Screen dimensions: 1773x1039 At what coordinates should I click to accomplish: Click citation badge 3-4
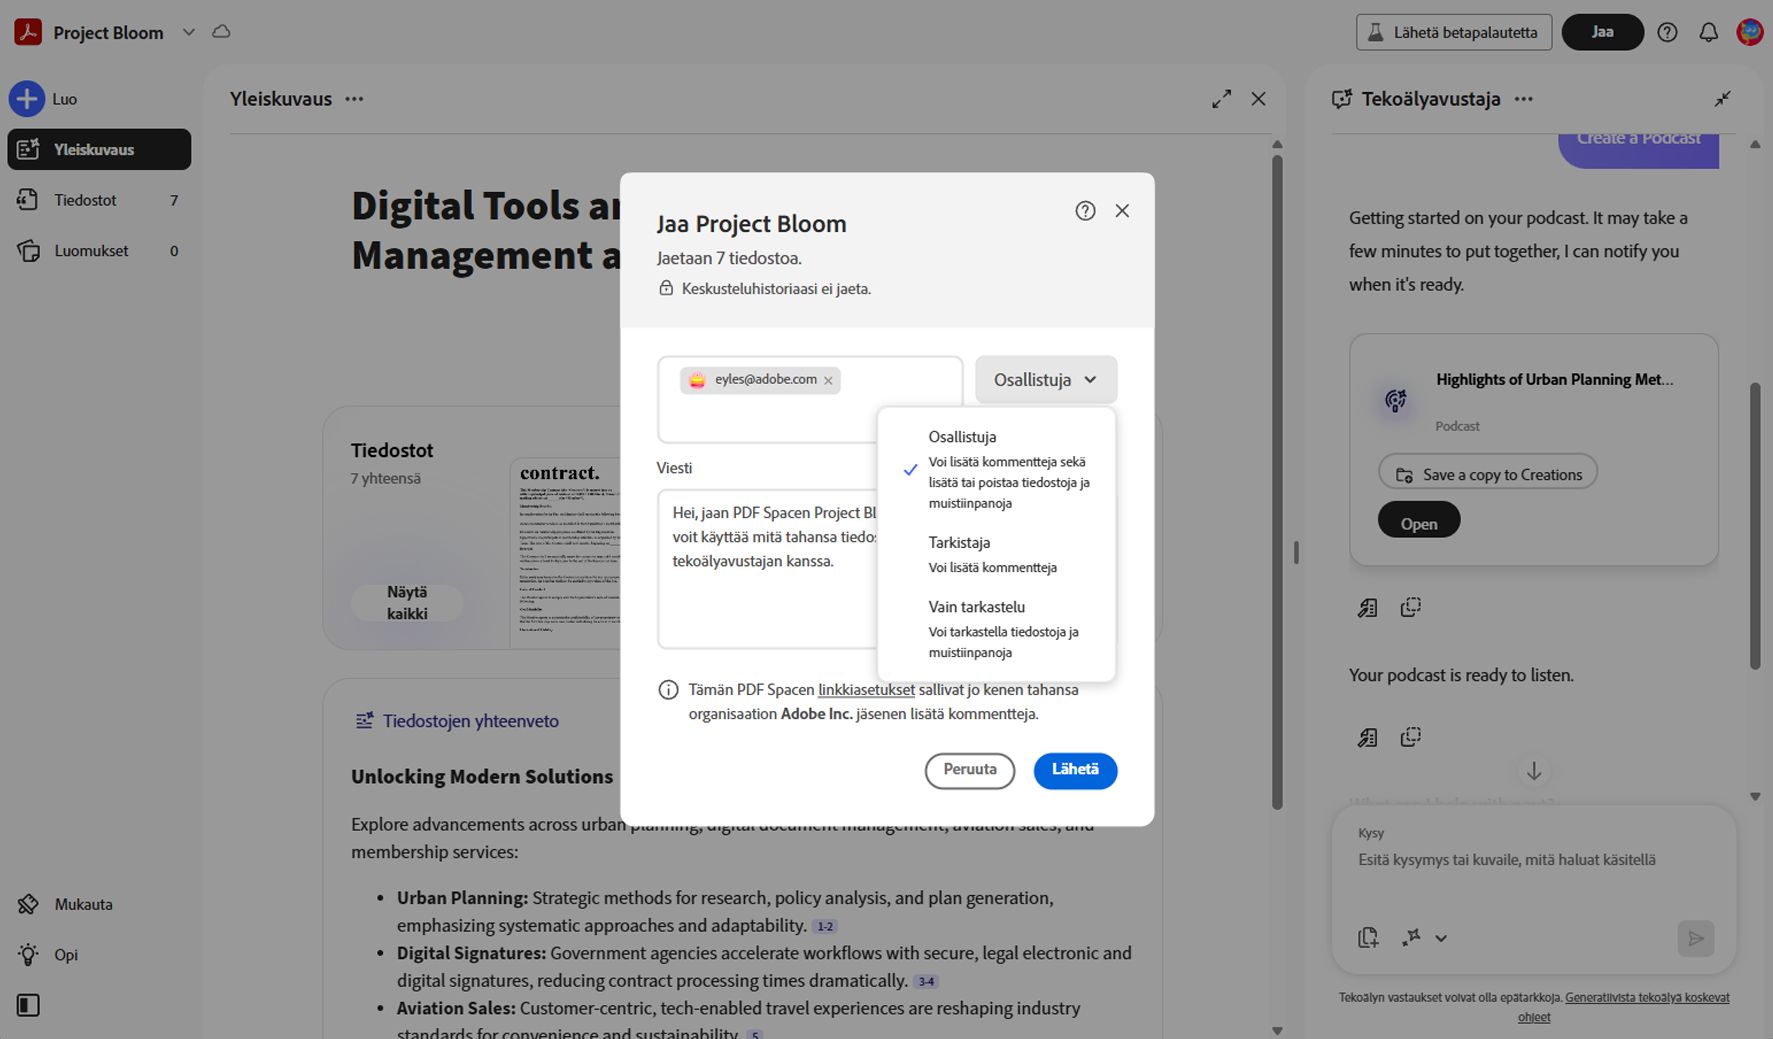[x=926, y=982]
